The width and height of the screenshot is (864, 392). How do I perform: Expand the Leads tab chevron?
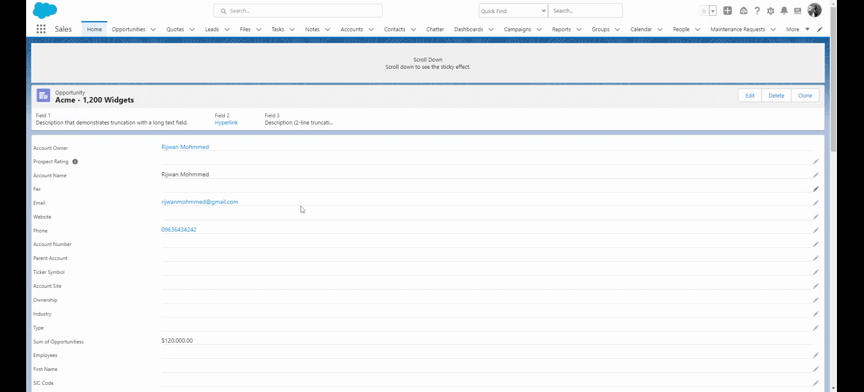(x=226, y=29)
